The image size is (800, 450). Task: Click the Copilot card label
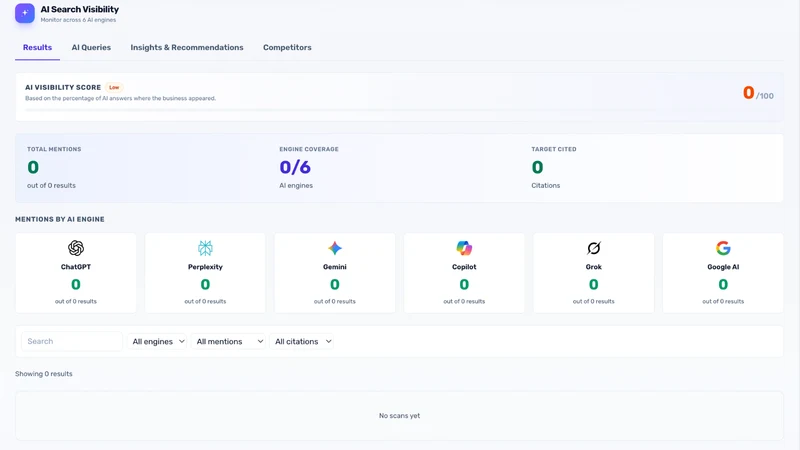(464, 267)
